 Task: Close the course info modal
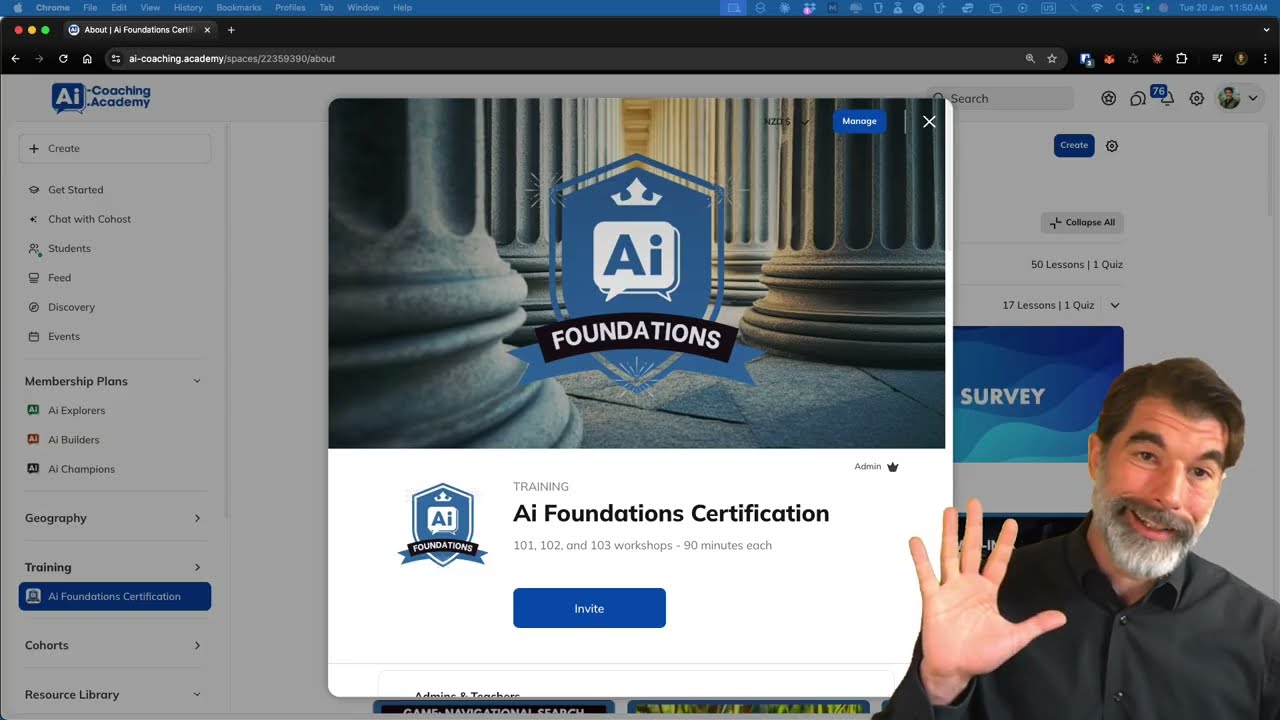coord(929,121)
